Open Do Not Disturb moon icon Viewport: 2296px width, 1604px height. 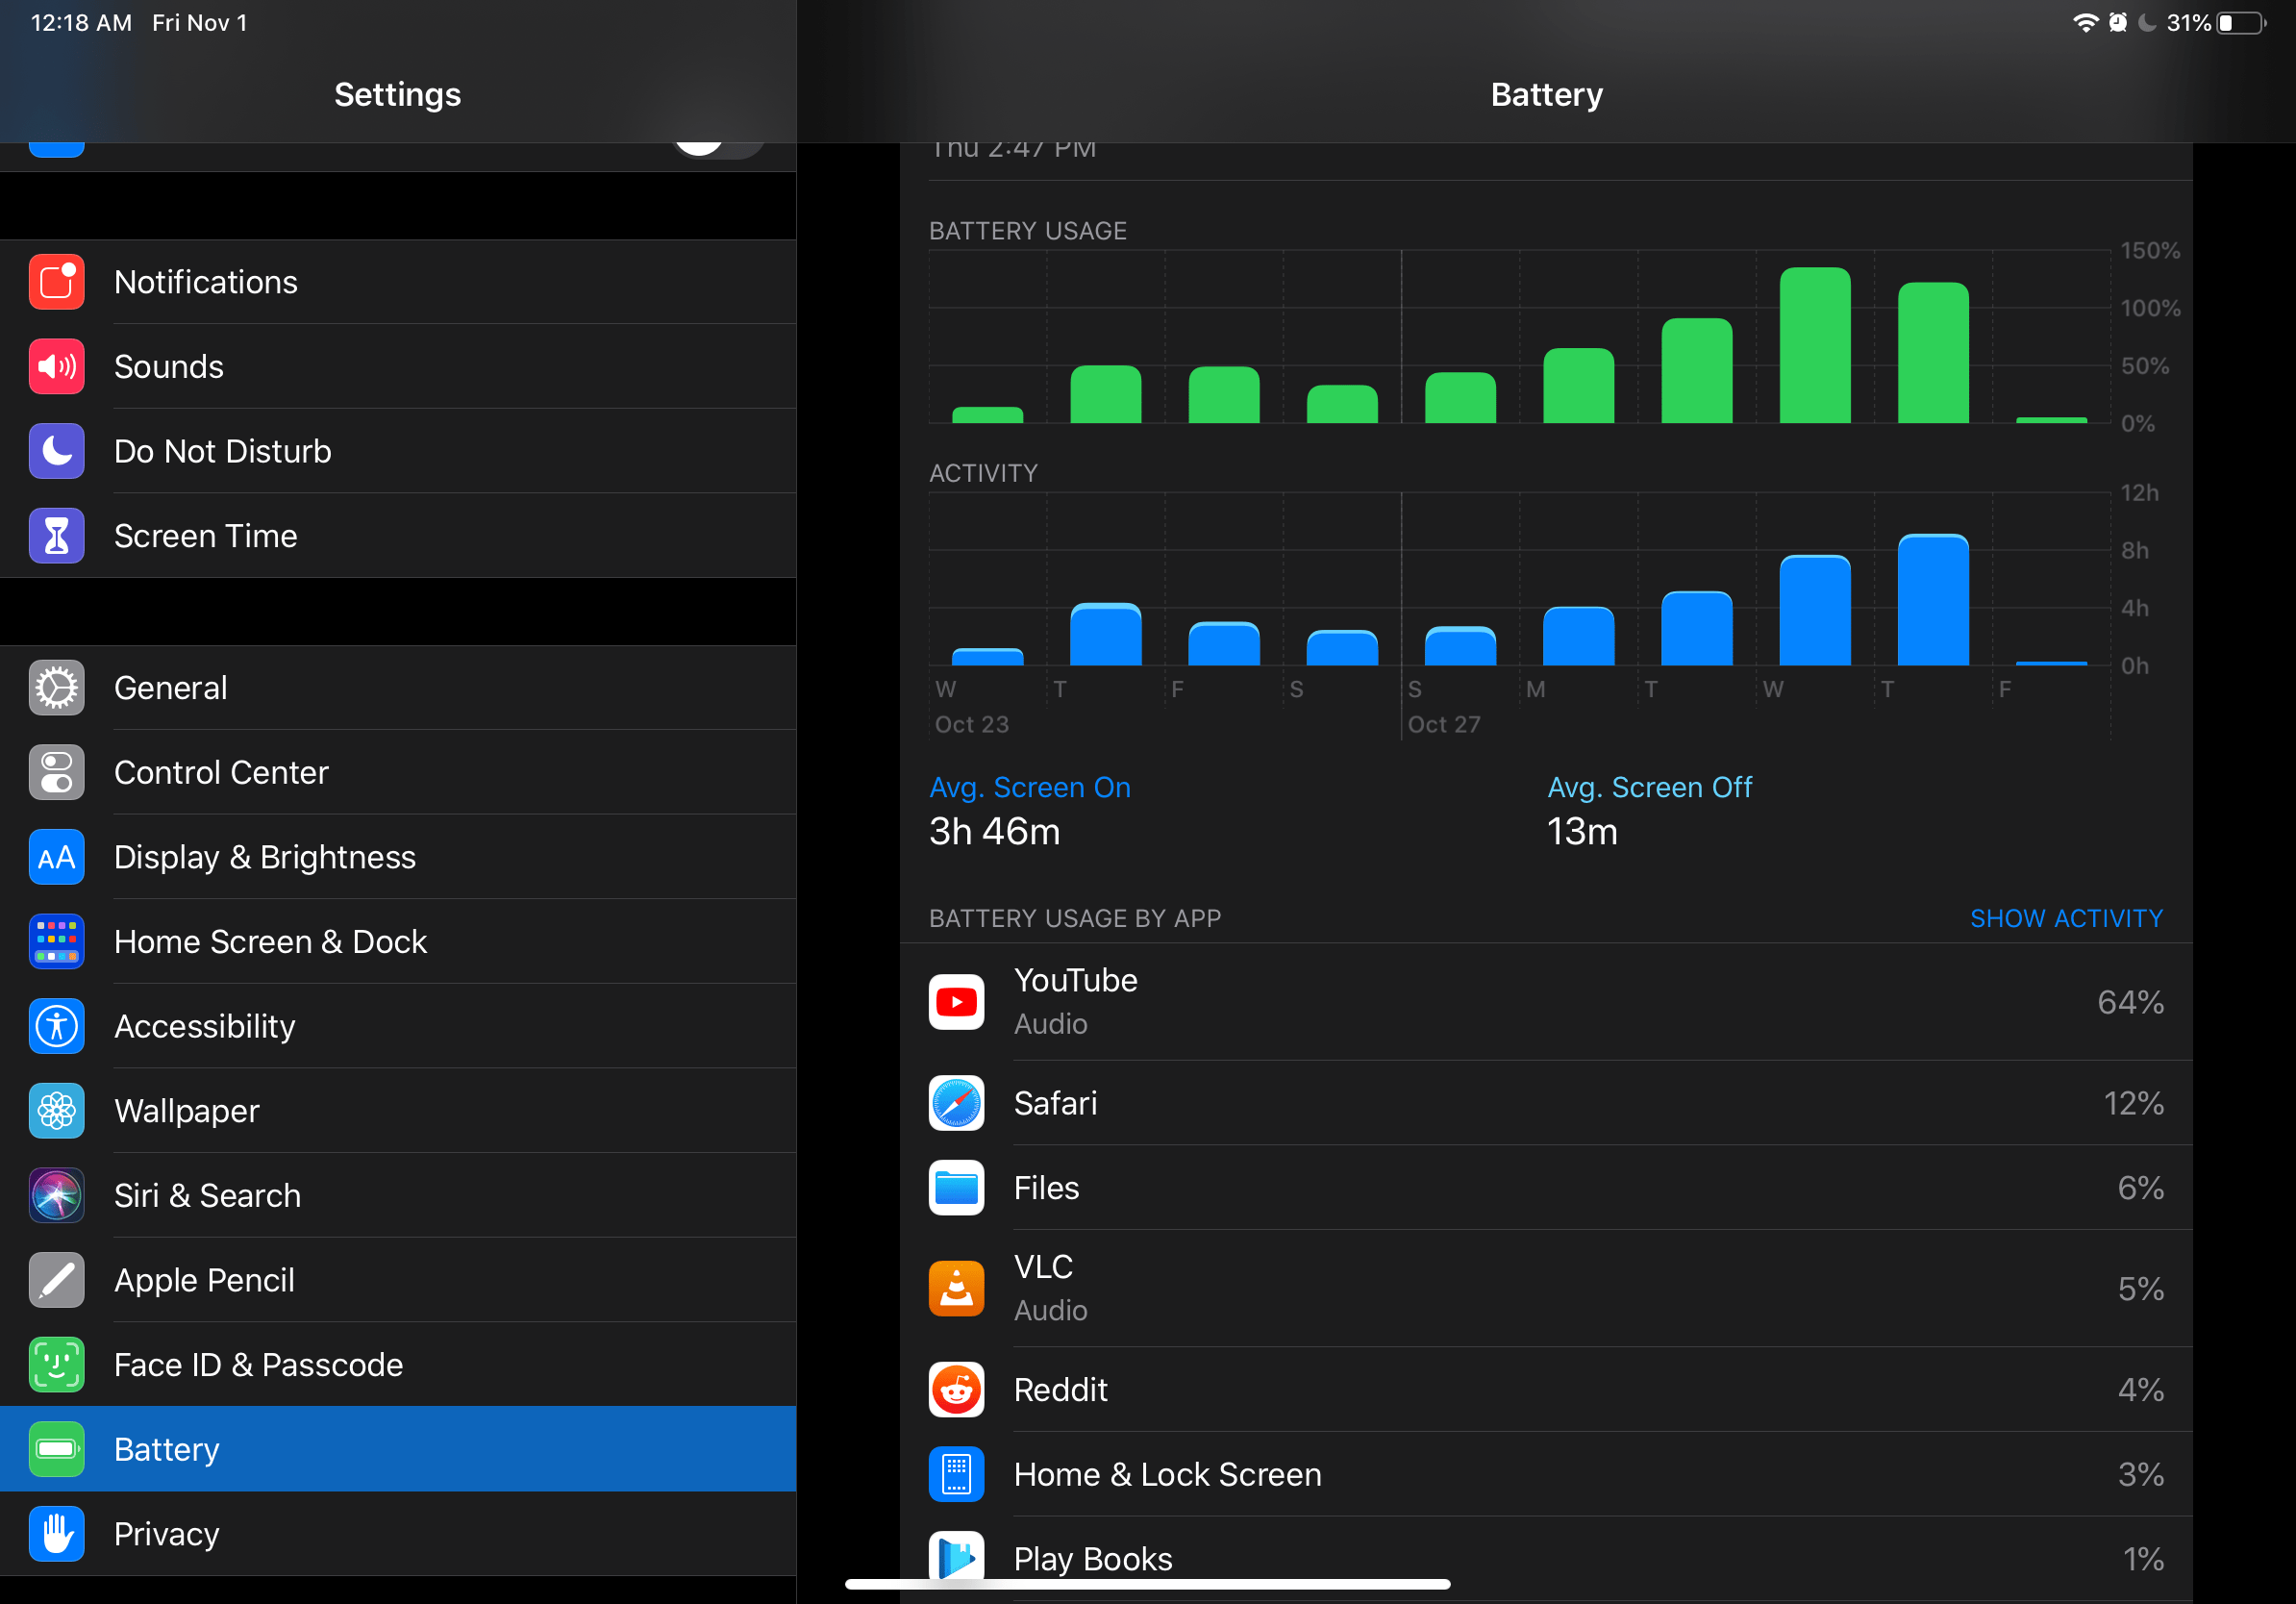pos(57,451)
